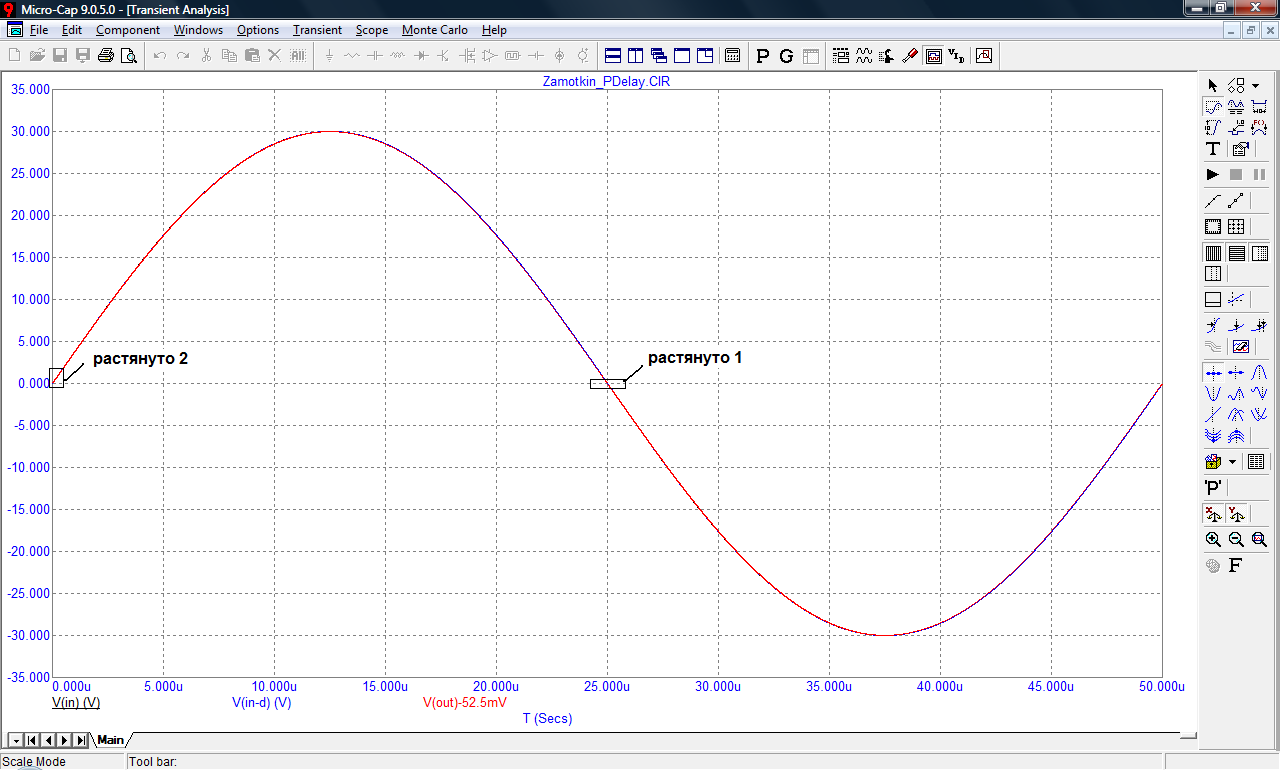Image resolution: width=1280 pixels, height=770 pixels.
Task: Click the V(in-d) (V) waveform label
Action: tap(262, 703)
